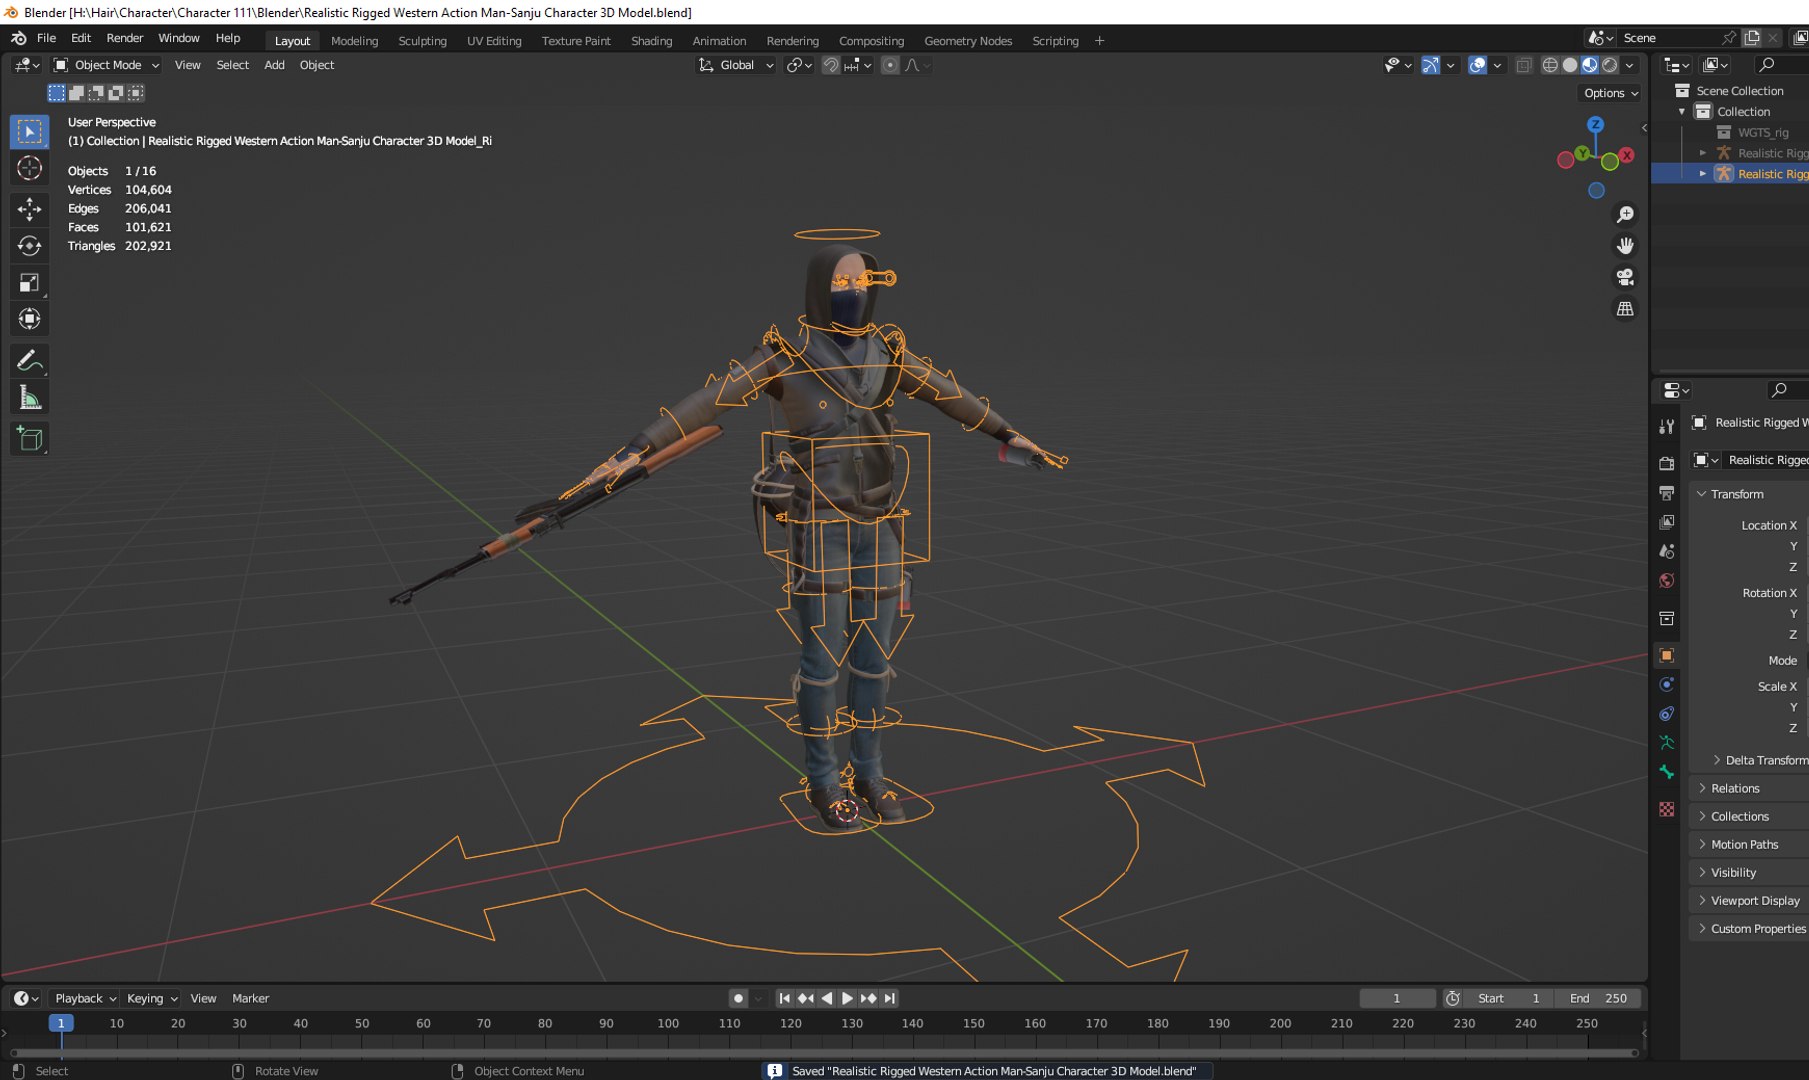This screenshot has height=1080, width=1809.
Task: Toggle auto keying record button
Action: 738,998
